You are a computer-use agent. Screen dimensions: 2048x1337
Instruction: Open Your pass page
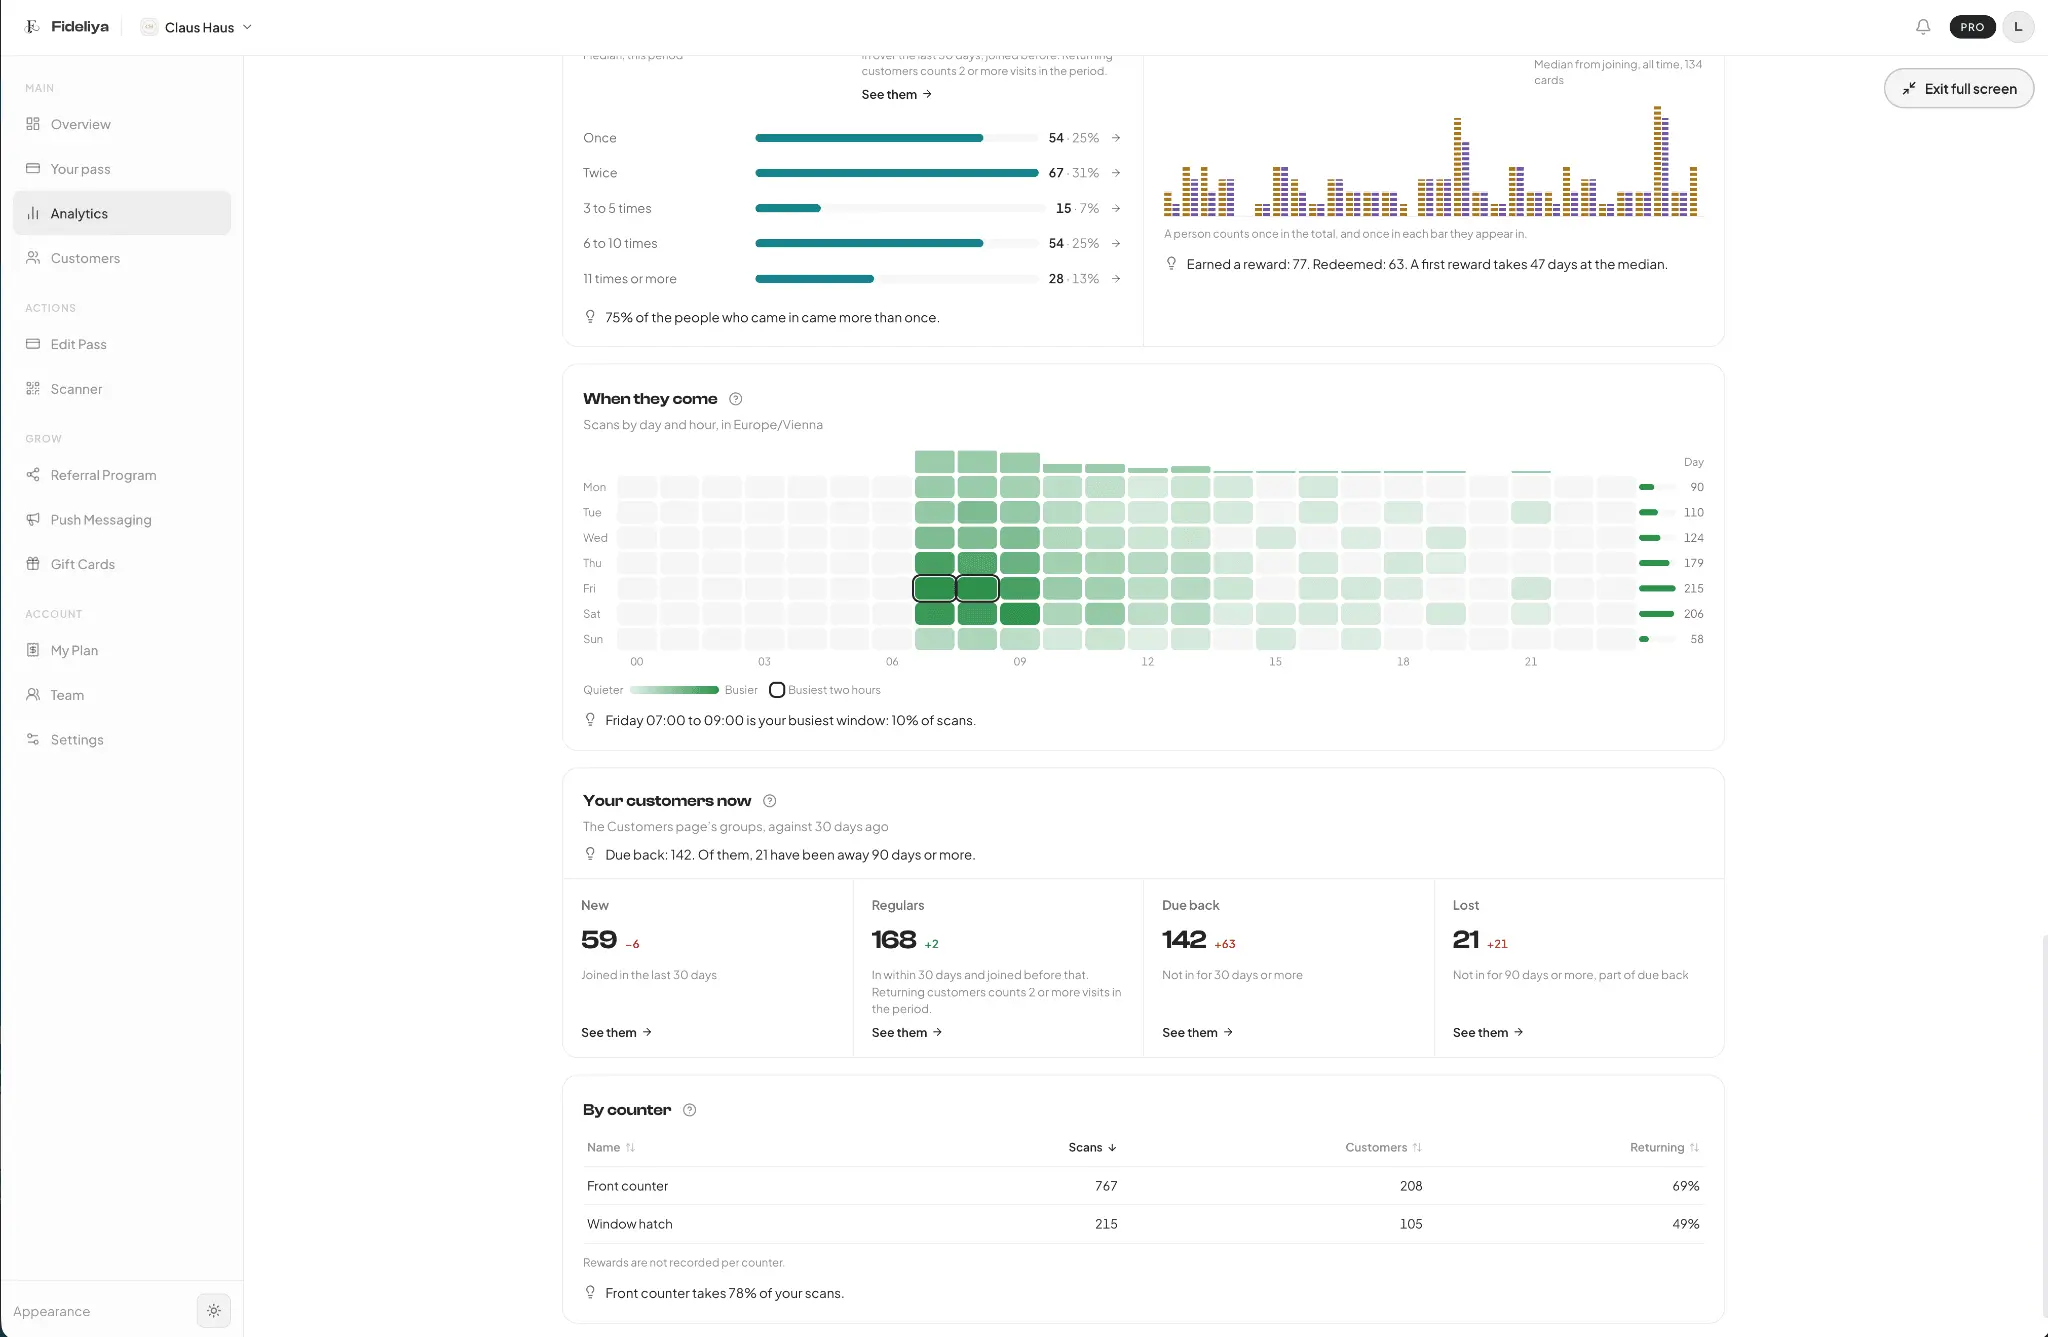[122, 169]
